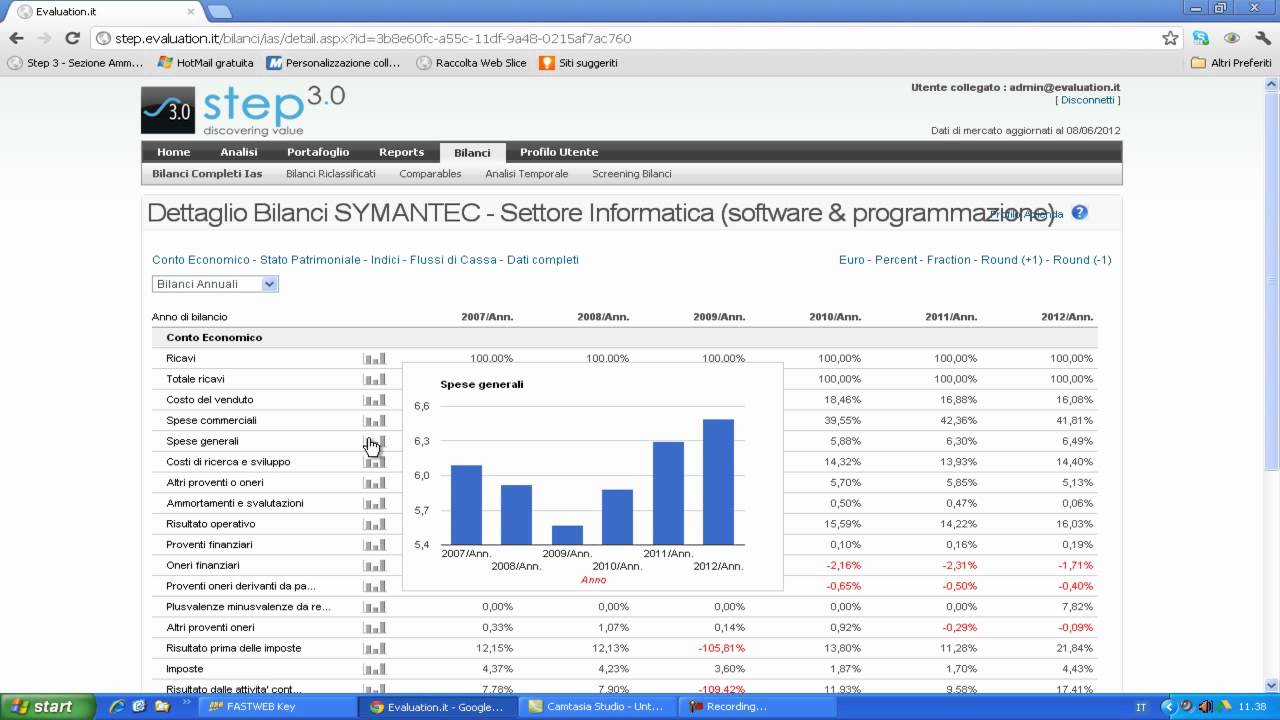This screenshot has height=720, width=1280.
Task: Open the Home menu item
Action: point(173,152)
